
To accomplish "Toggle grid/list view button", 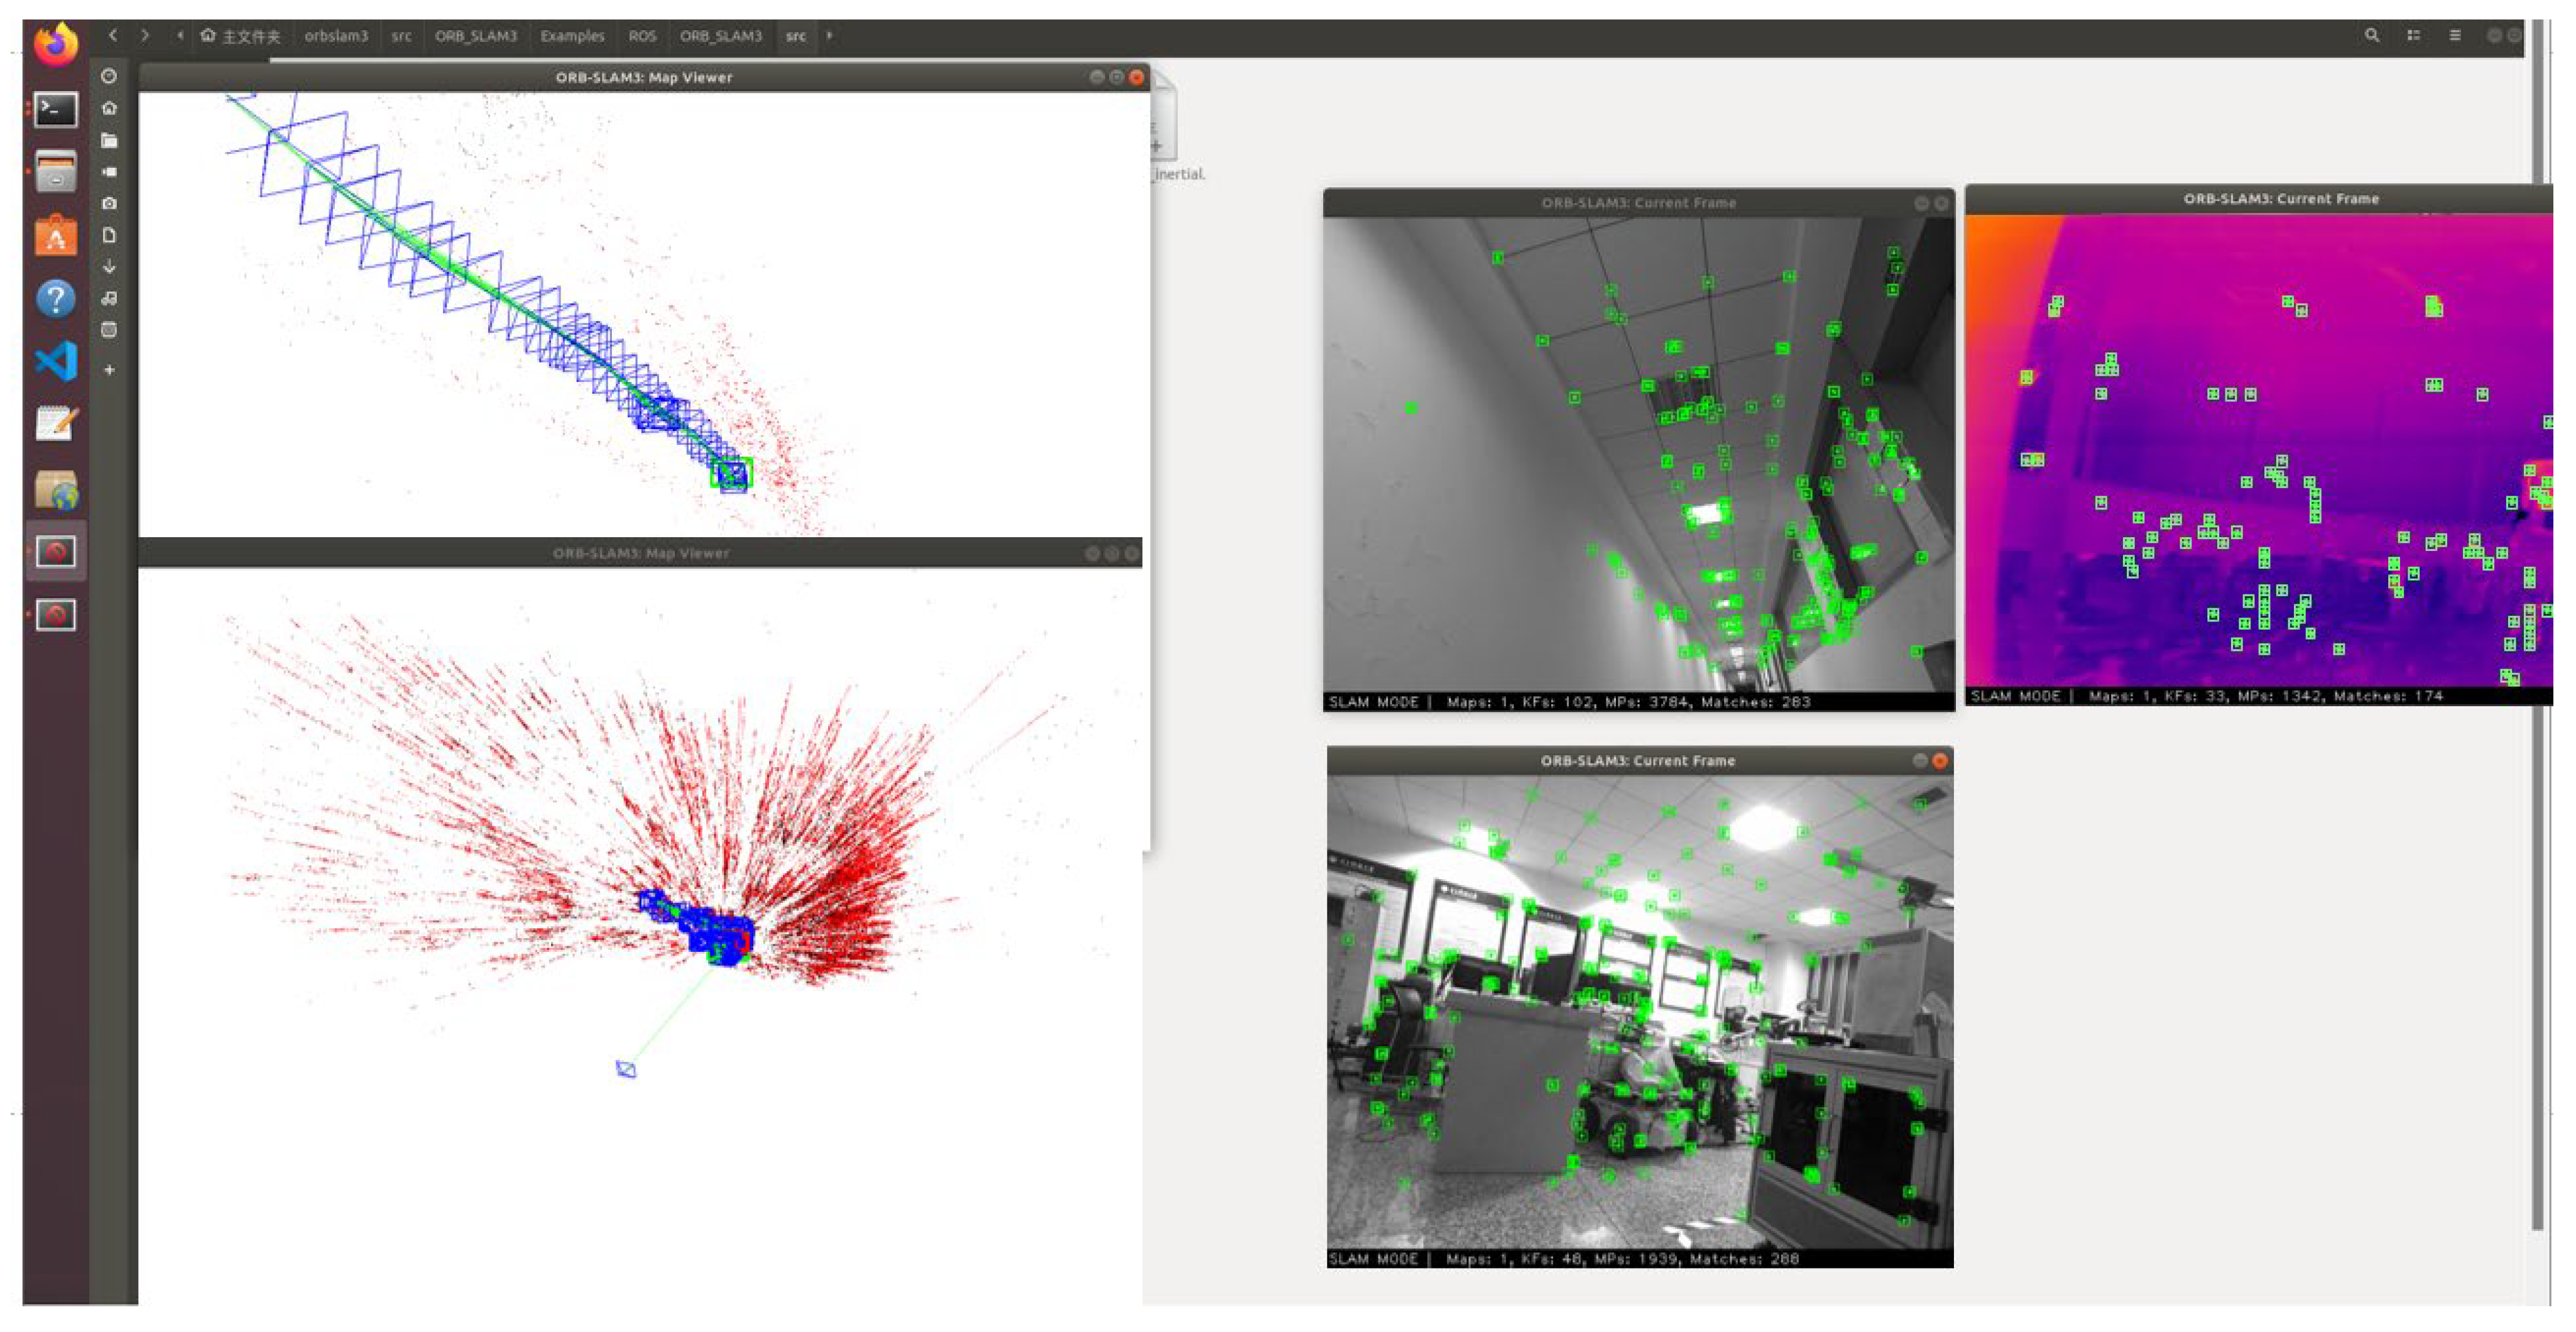I will (2413, 35).
